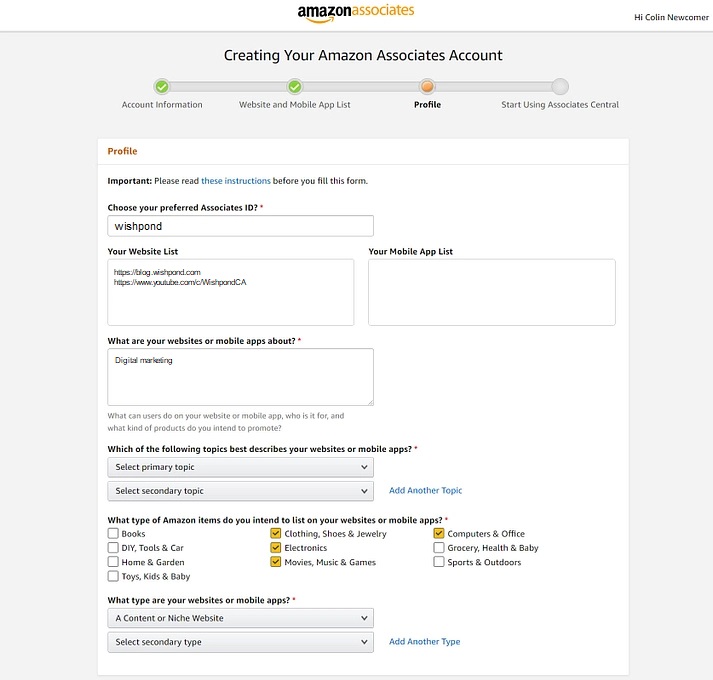Uncheck Clothing, Shoes & Jewelry

(276, 533)
